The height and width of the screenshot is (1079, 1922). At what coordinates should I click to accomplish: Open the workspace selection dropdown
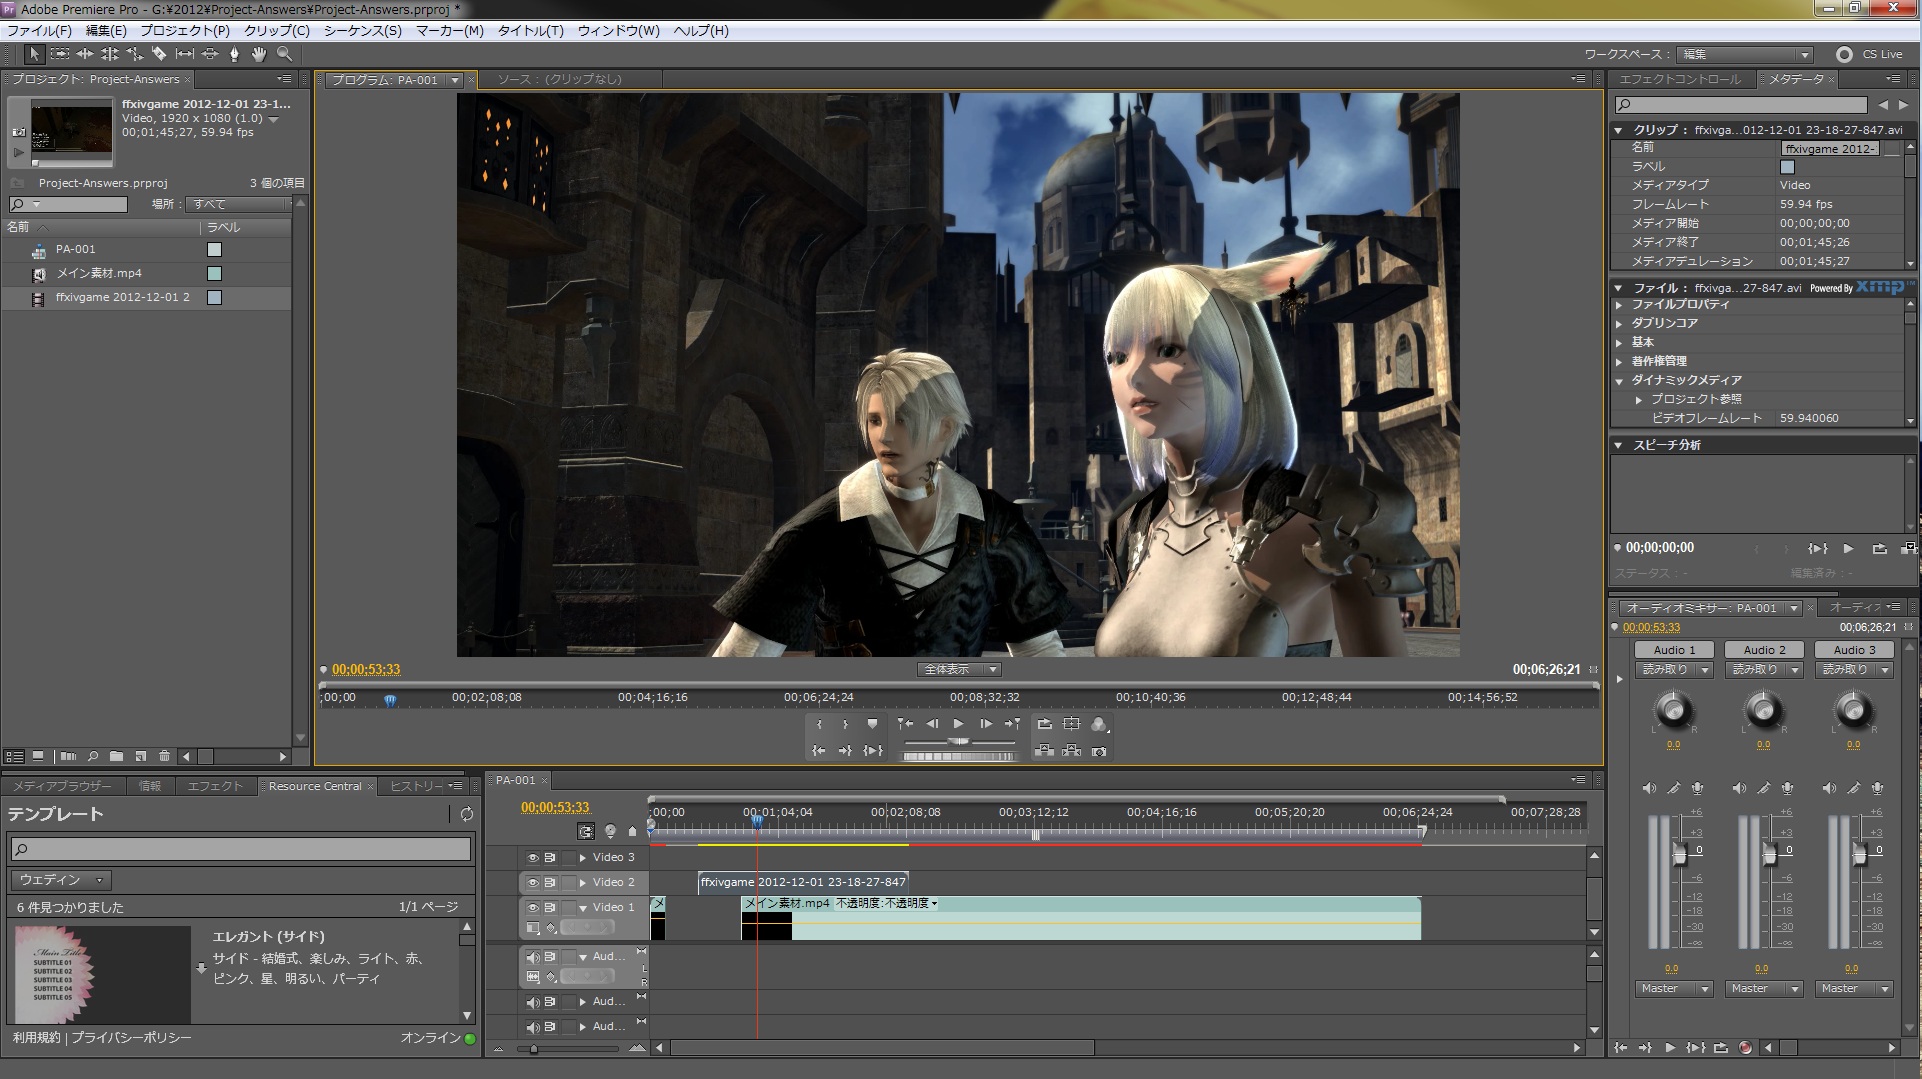1745,54
